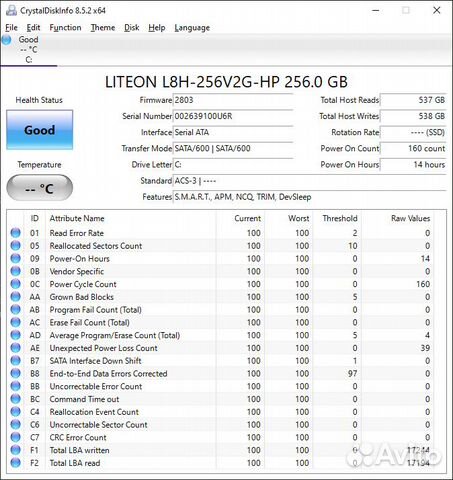453x480 pixels.
Task: Click the Interface field showing Serial ATA
Action: 233,132
